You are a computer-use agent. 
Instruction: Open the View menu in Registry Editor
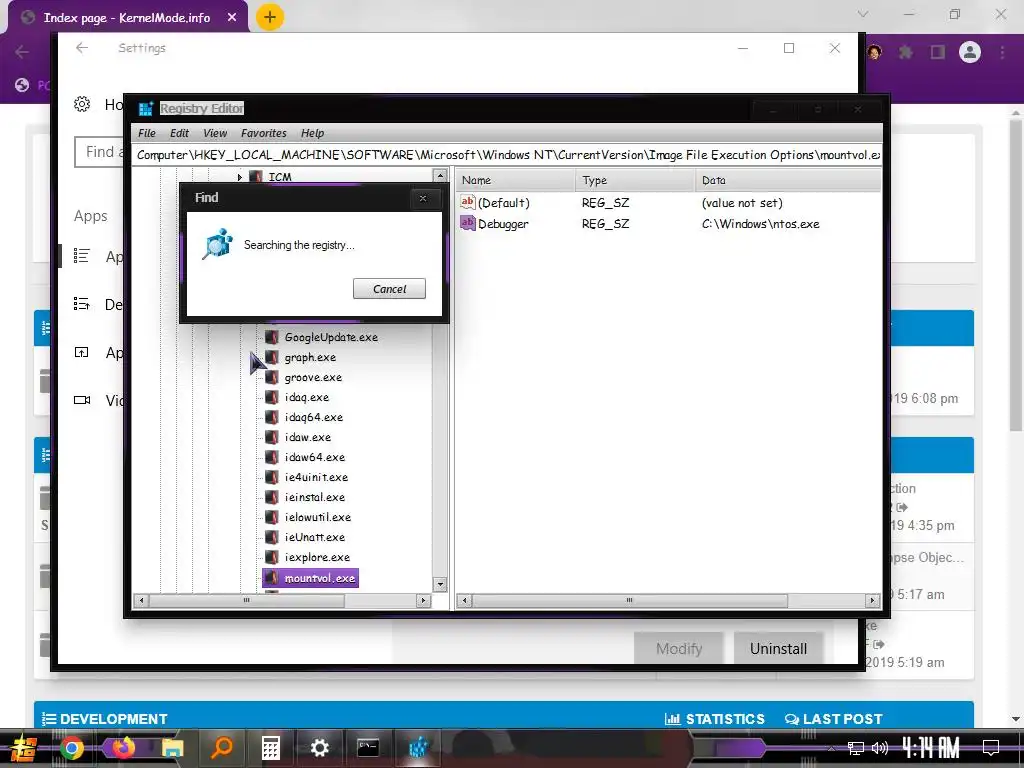coord(215,133)
